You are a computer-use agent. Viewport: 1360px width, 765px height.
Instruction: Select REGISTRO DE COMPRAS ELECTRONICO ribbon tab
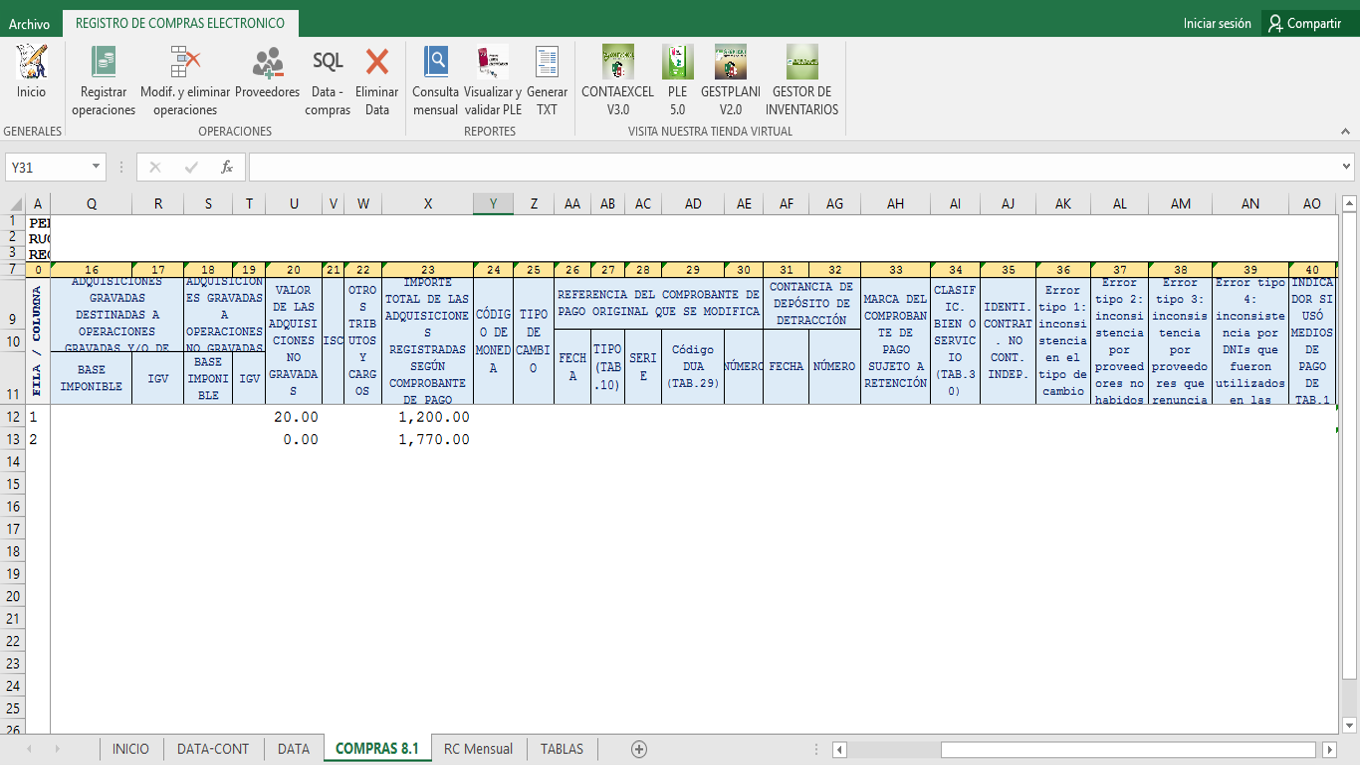pyautogui.click(x=180, y=23)
